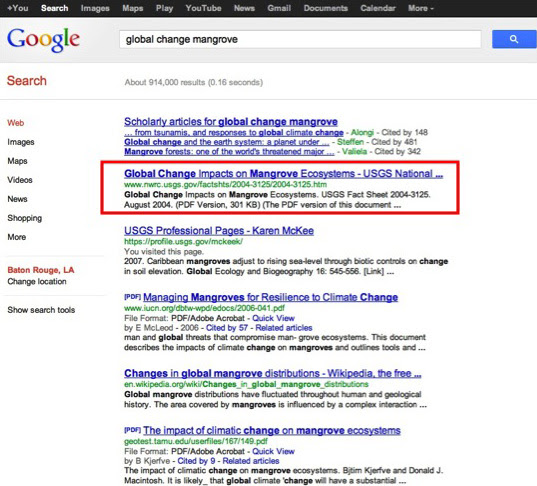This screenshot has height=486, width=537.
Task: Open the More dropdown in top bar
Action: pyautogui.click(x=421, y=8)
